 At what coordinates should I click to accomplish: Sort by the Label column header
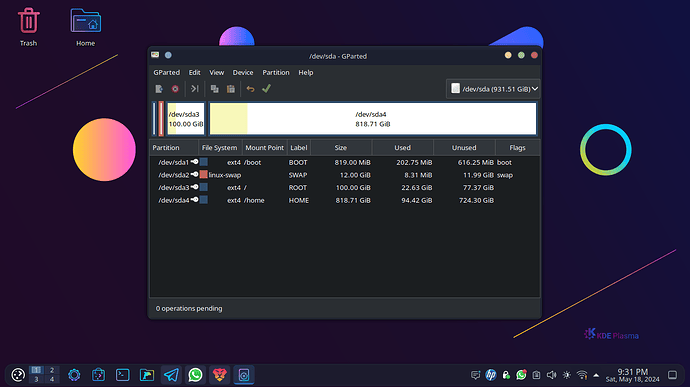click(x=299, y=147)
